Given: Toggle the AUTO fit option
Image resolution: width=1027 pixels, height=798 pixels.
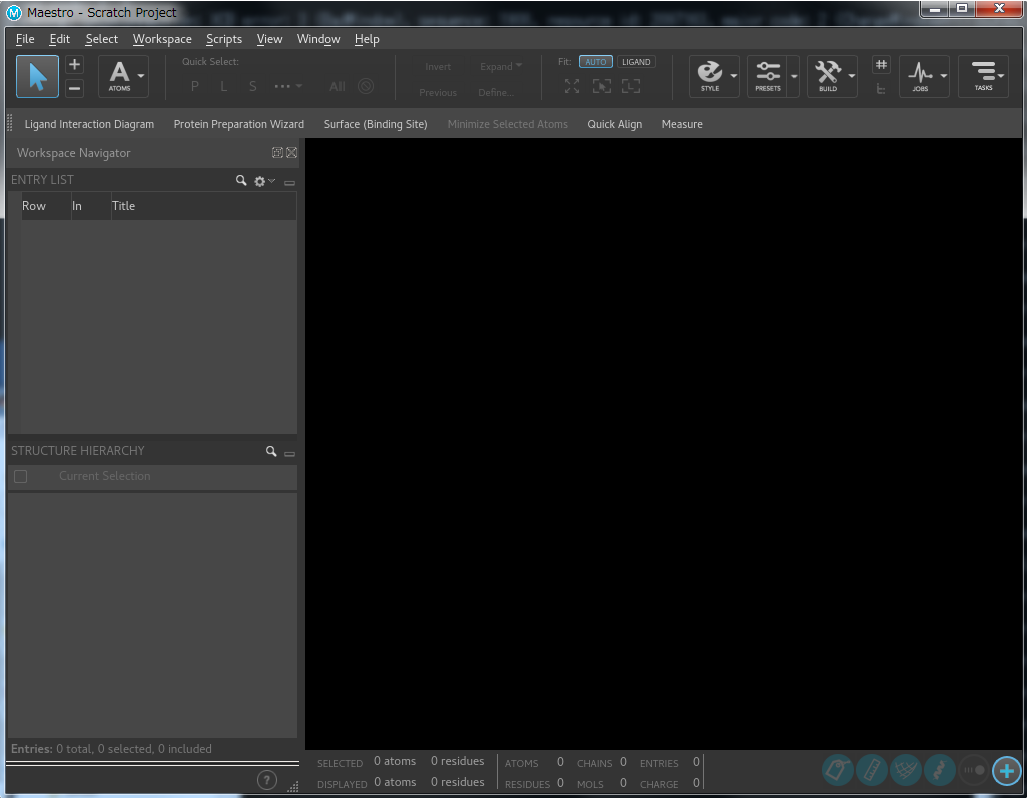Looking at the screenshot, I should click(x=596, y=62).
